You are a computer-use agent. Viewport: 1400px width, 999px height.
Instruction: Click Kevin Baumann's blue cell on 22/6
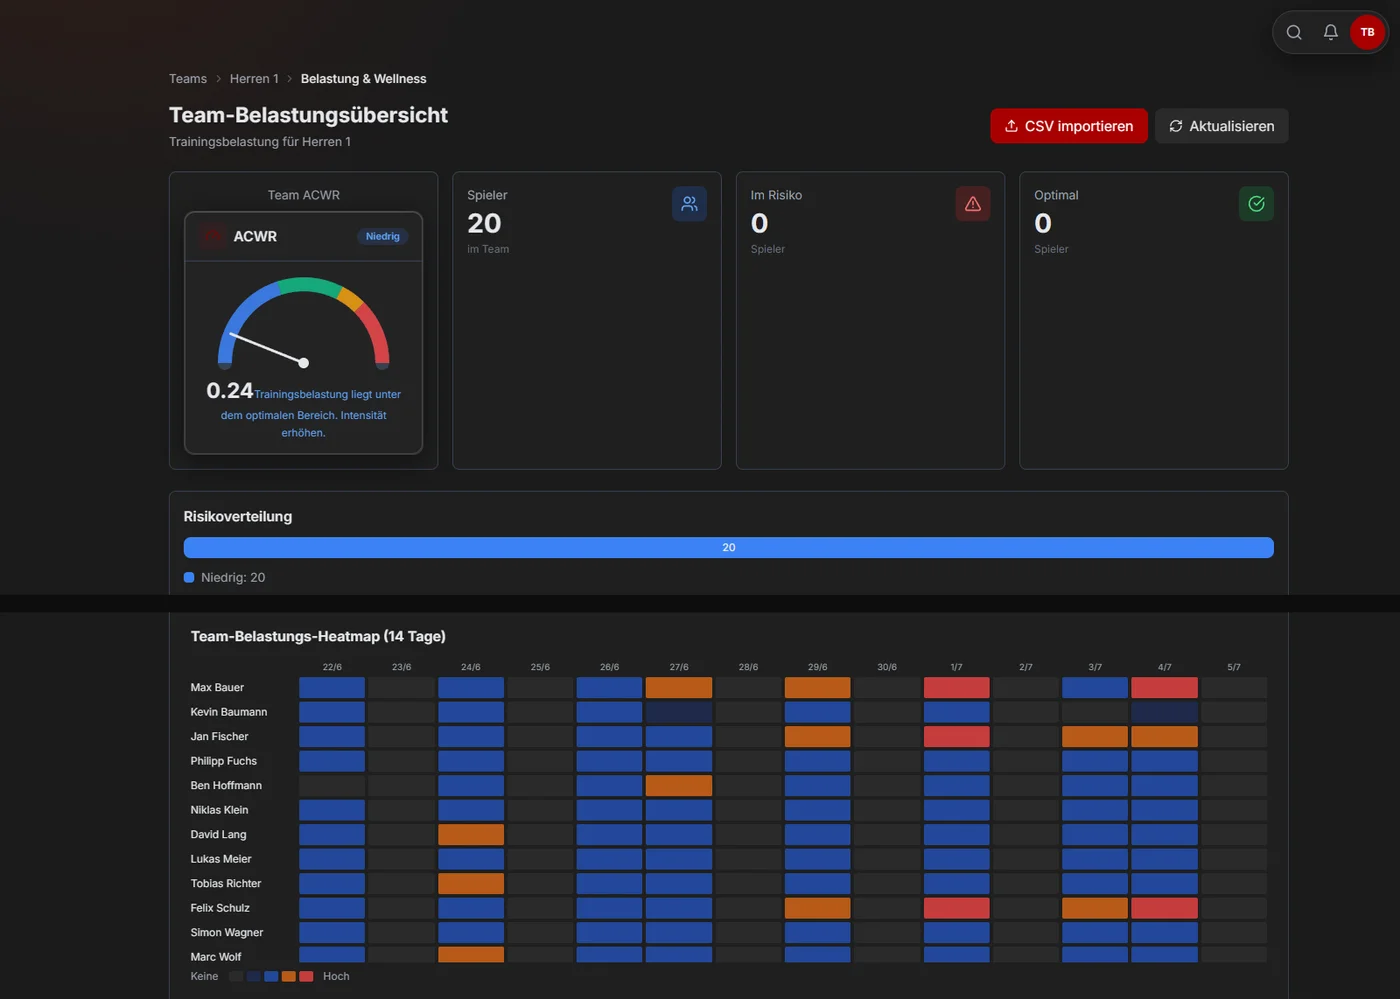pos(332,712)
